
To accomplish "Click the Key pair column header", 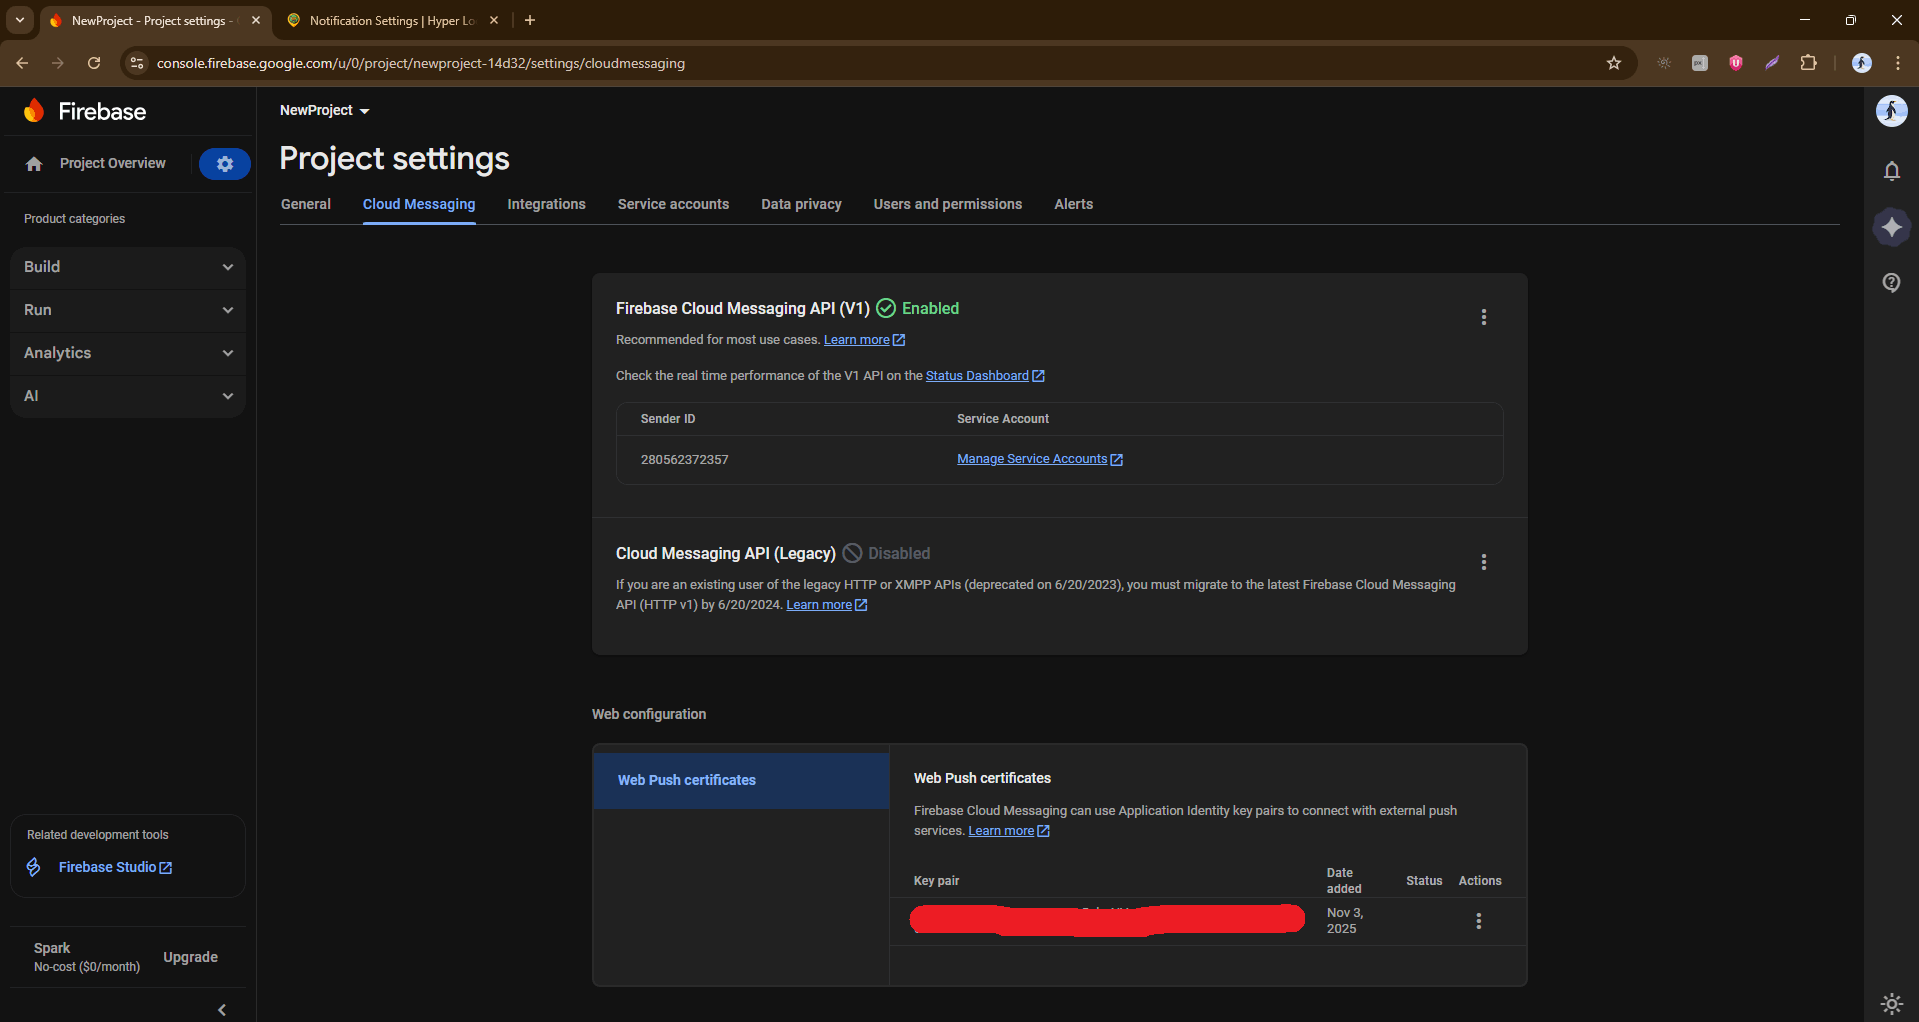I will 936,881.
